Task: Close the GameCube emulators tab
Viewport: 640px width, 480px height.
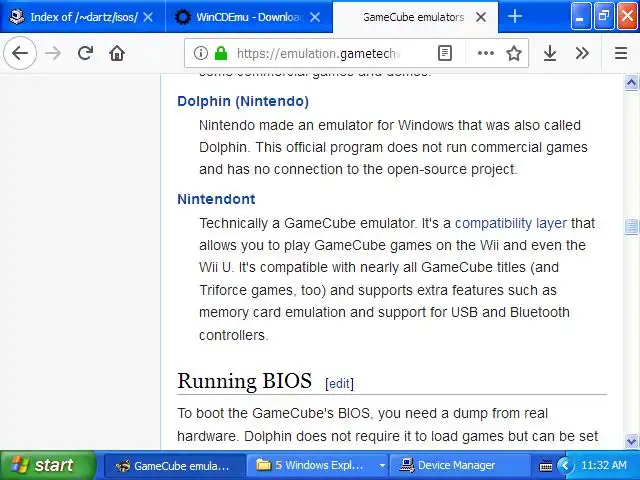Action: (x=481, y=17)
